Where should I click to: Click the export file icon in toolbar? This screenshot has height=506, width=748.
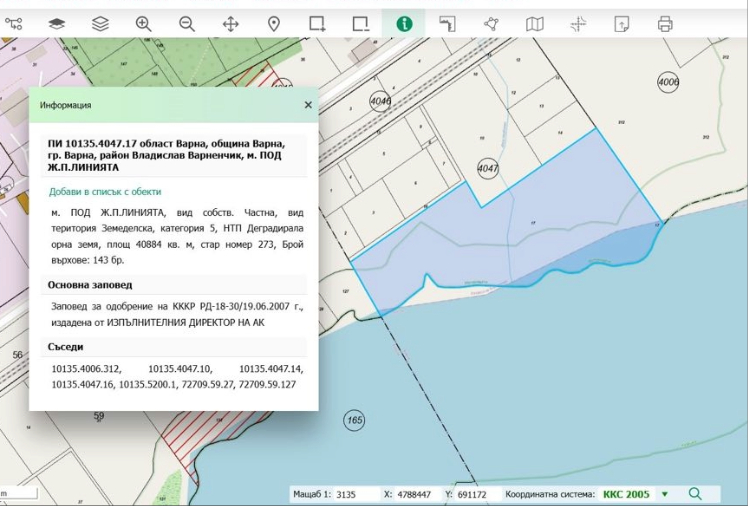pos(622,23)
